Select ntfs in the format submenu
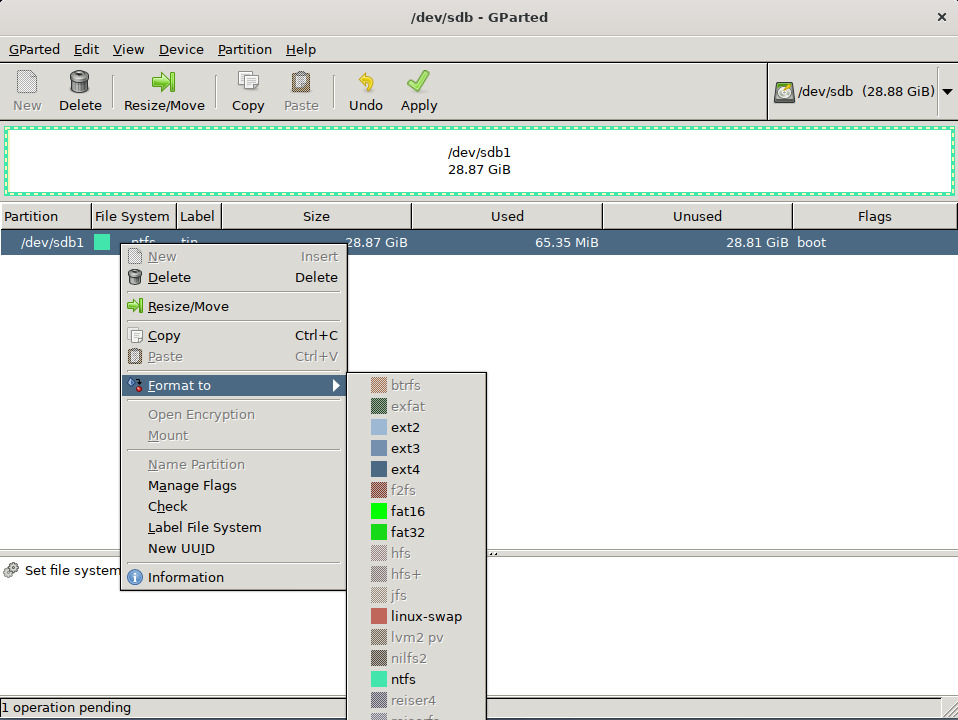This screenshot has width=958, height=720. click(403, 680)
